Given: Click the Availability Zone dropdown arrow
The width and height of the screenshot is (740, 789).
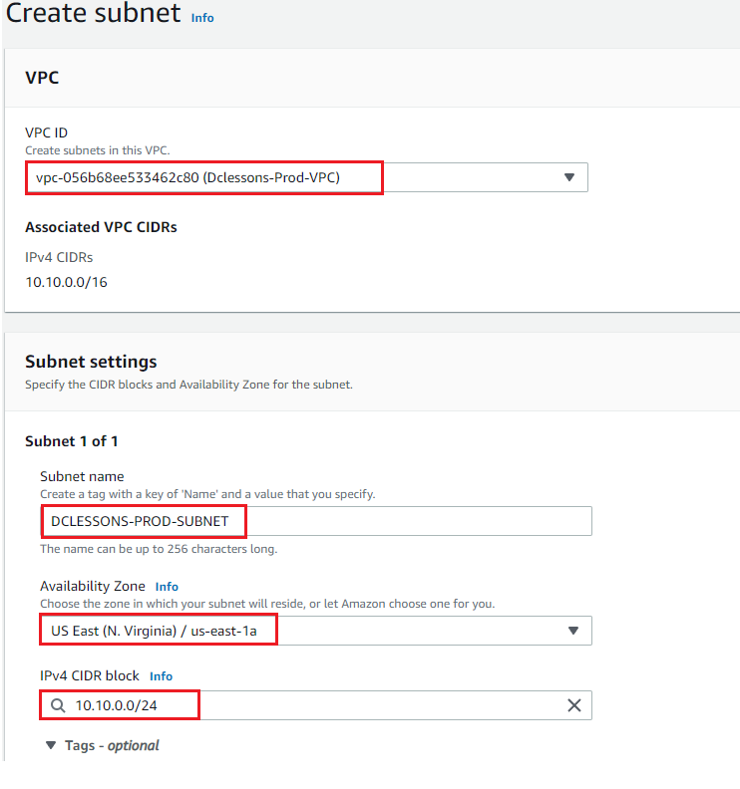Looking at the screenshot, I should pyautogui.click(x=573, y=630).
